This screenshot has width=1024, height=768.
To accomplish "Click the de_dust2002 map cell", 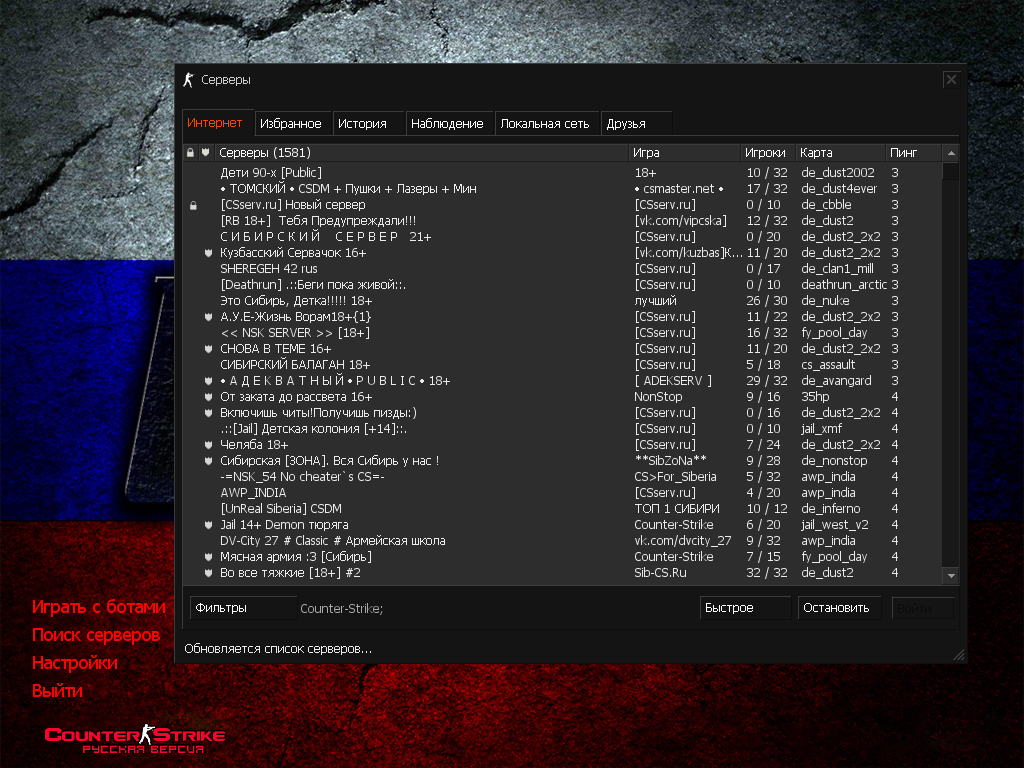I will coord(838,173).
